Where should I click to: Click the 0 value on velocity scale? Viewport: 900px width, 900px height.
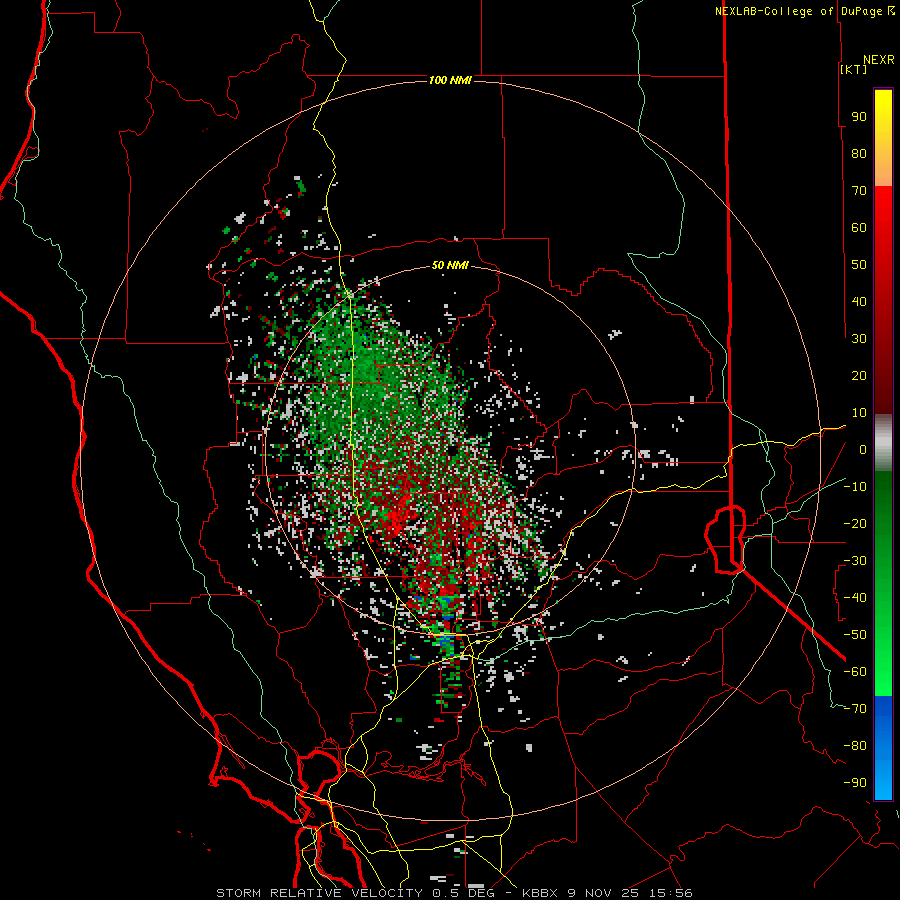coord(863,449)
